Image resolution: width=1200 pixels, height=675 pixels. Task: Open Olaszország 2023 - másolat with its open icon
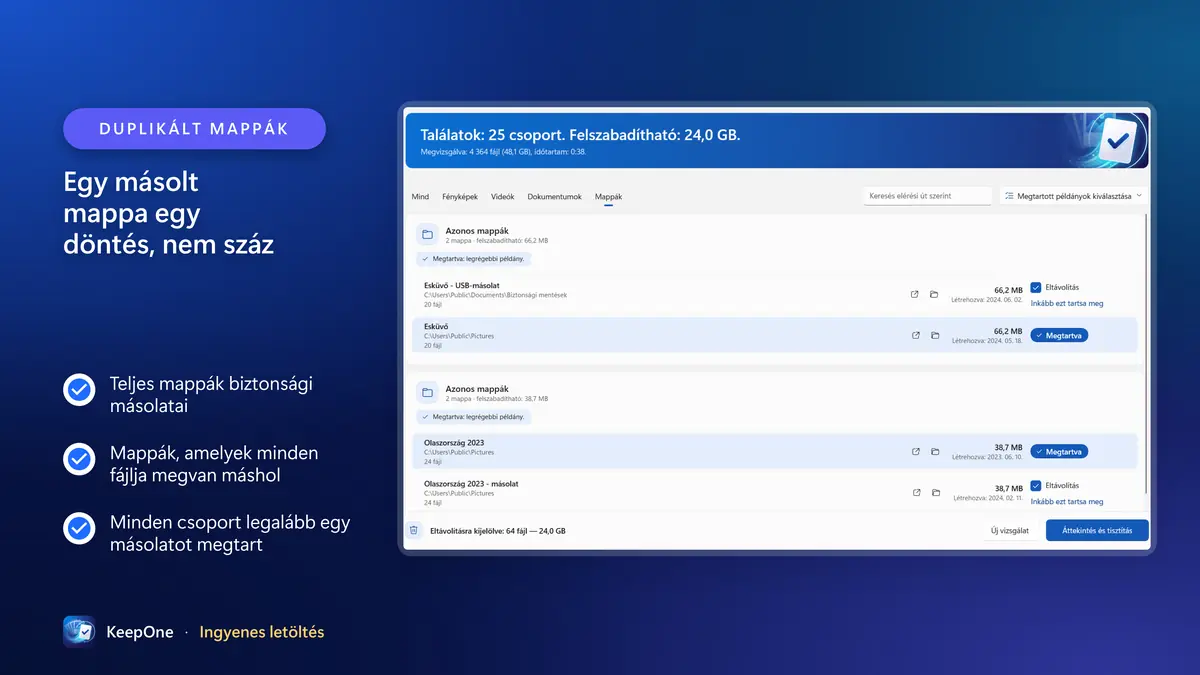tap(915, 492)
